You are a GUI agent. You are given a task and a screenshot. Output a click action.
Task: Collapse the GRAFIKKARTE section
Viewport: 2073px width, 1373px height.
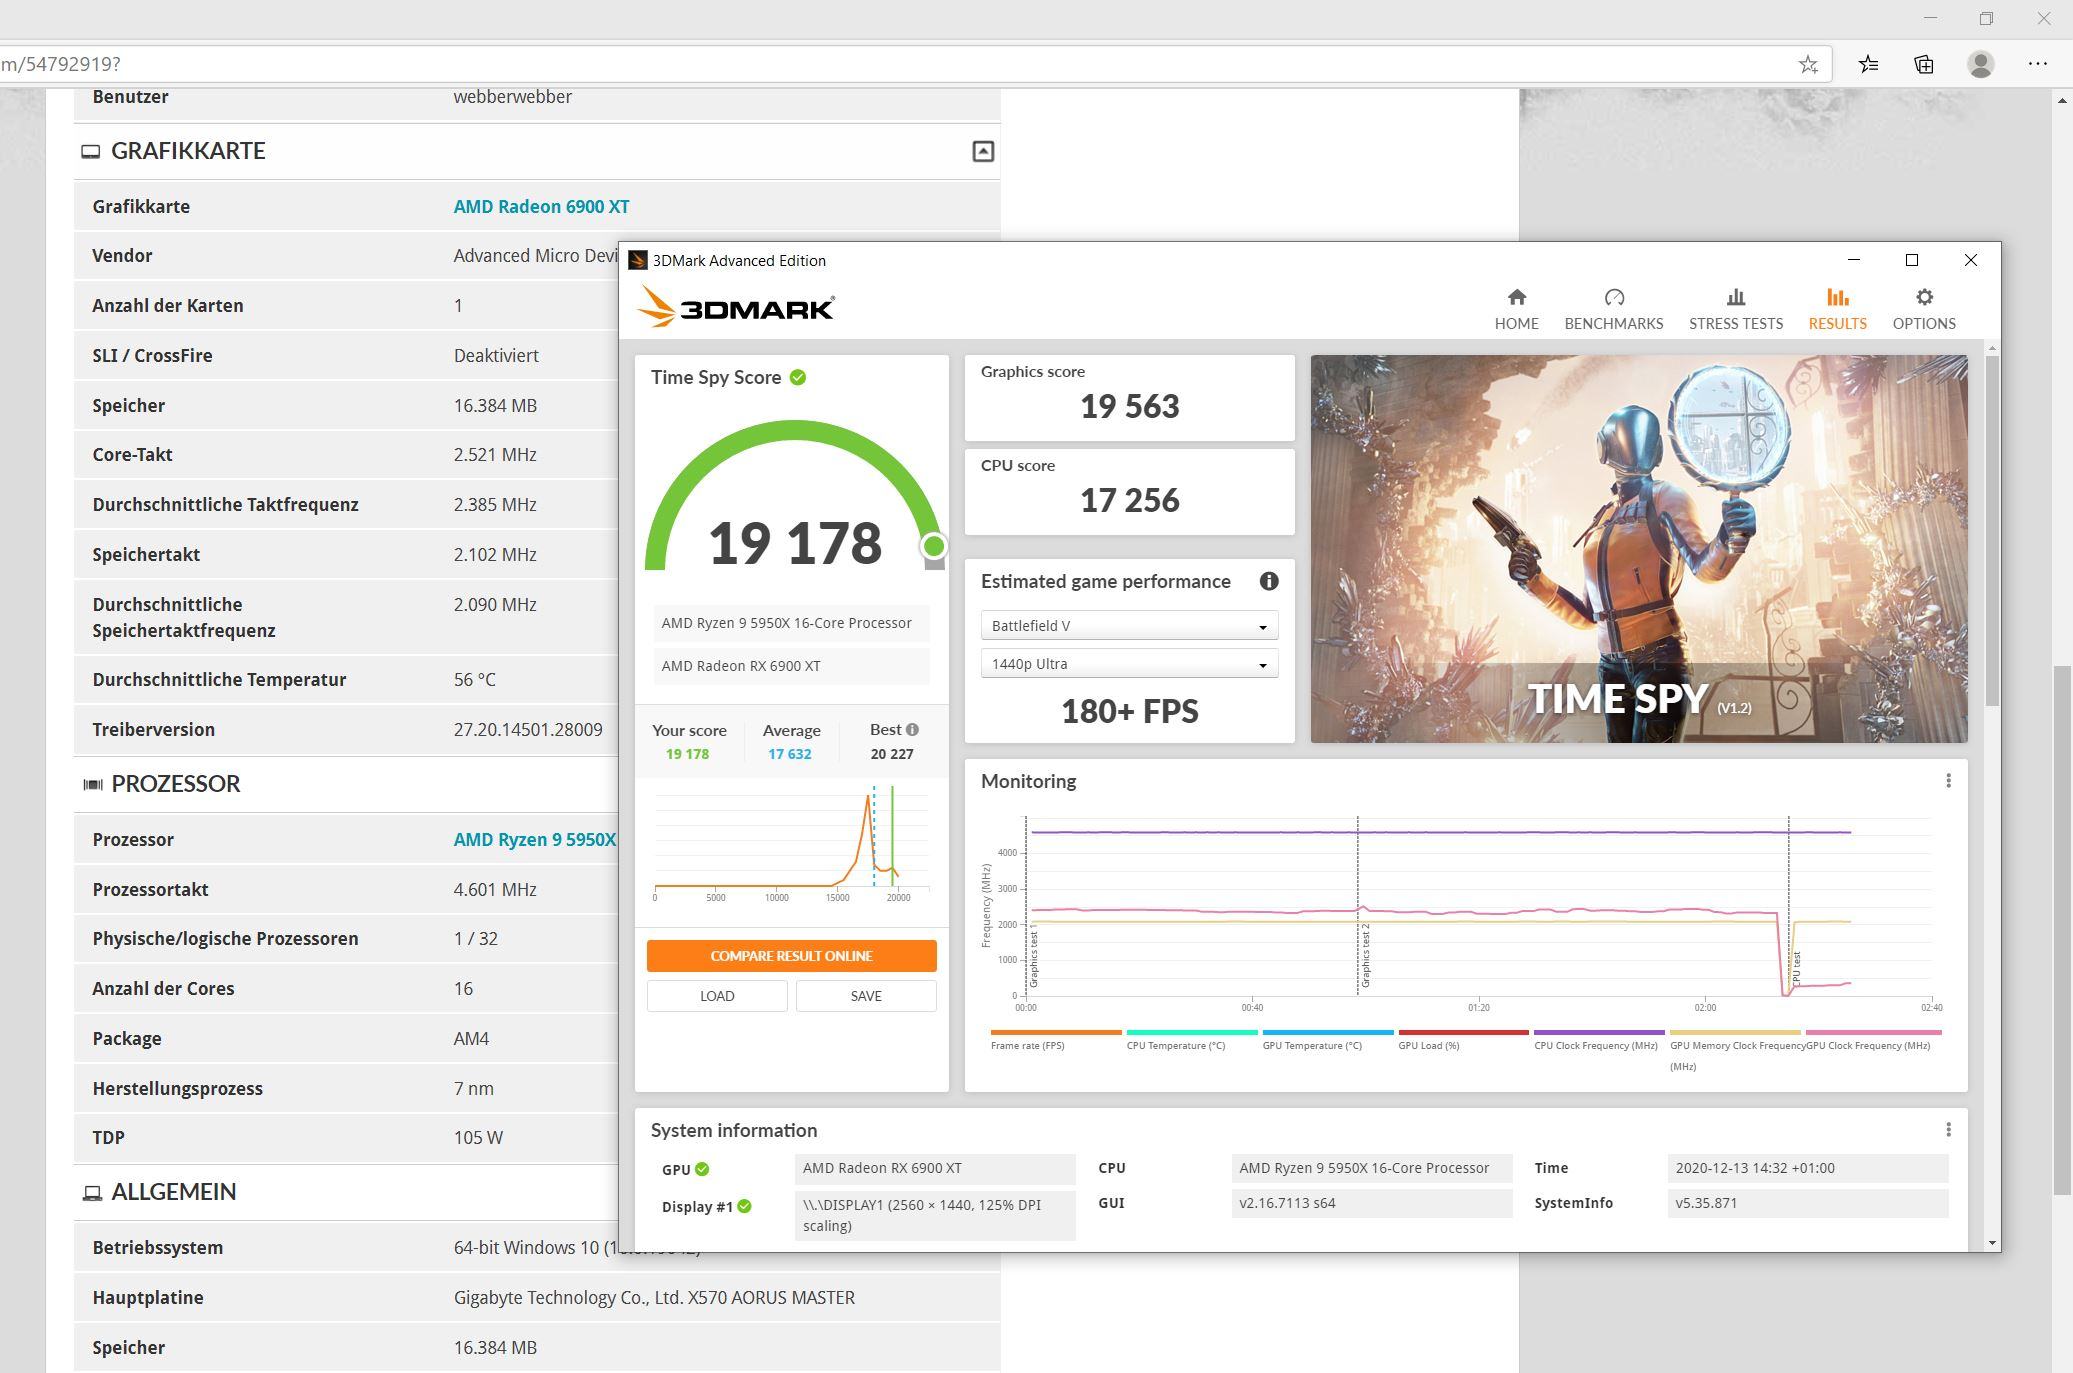(x=982, y=151)
